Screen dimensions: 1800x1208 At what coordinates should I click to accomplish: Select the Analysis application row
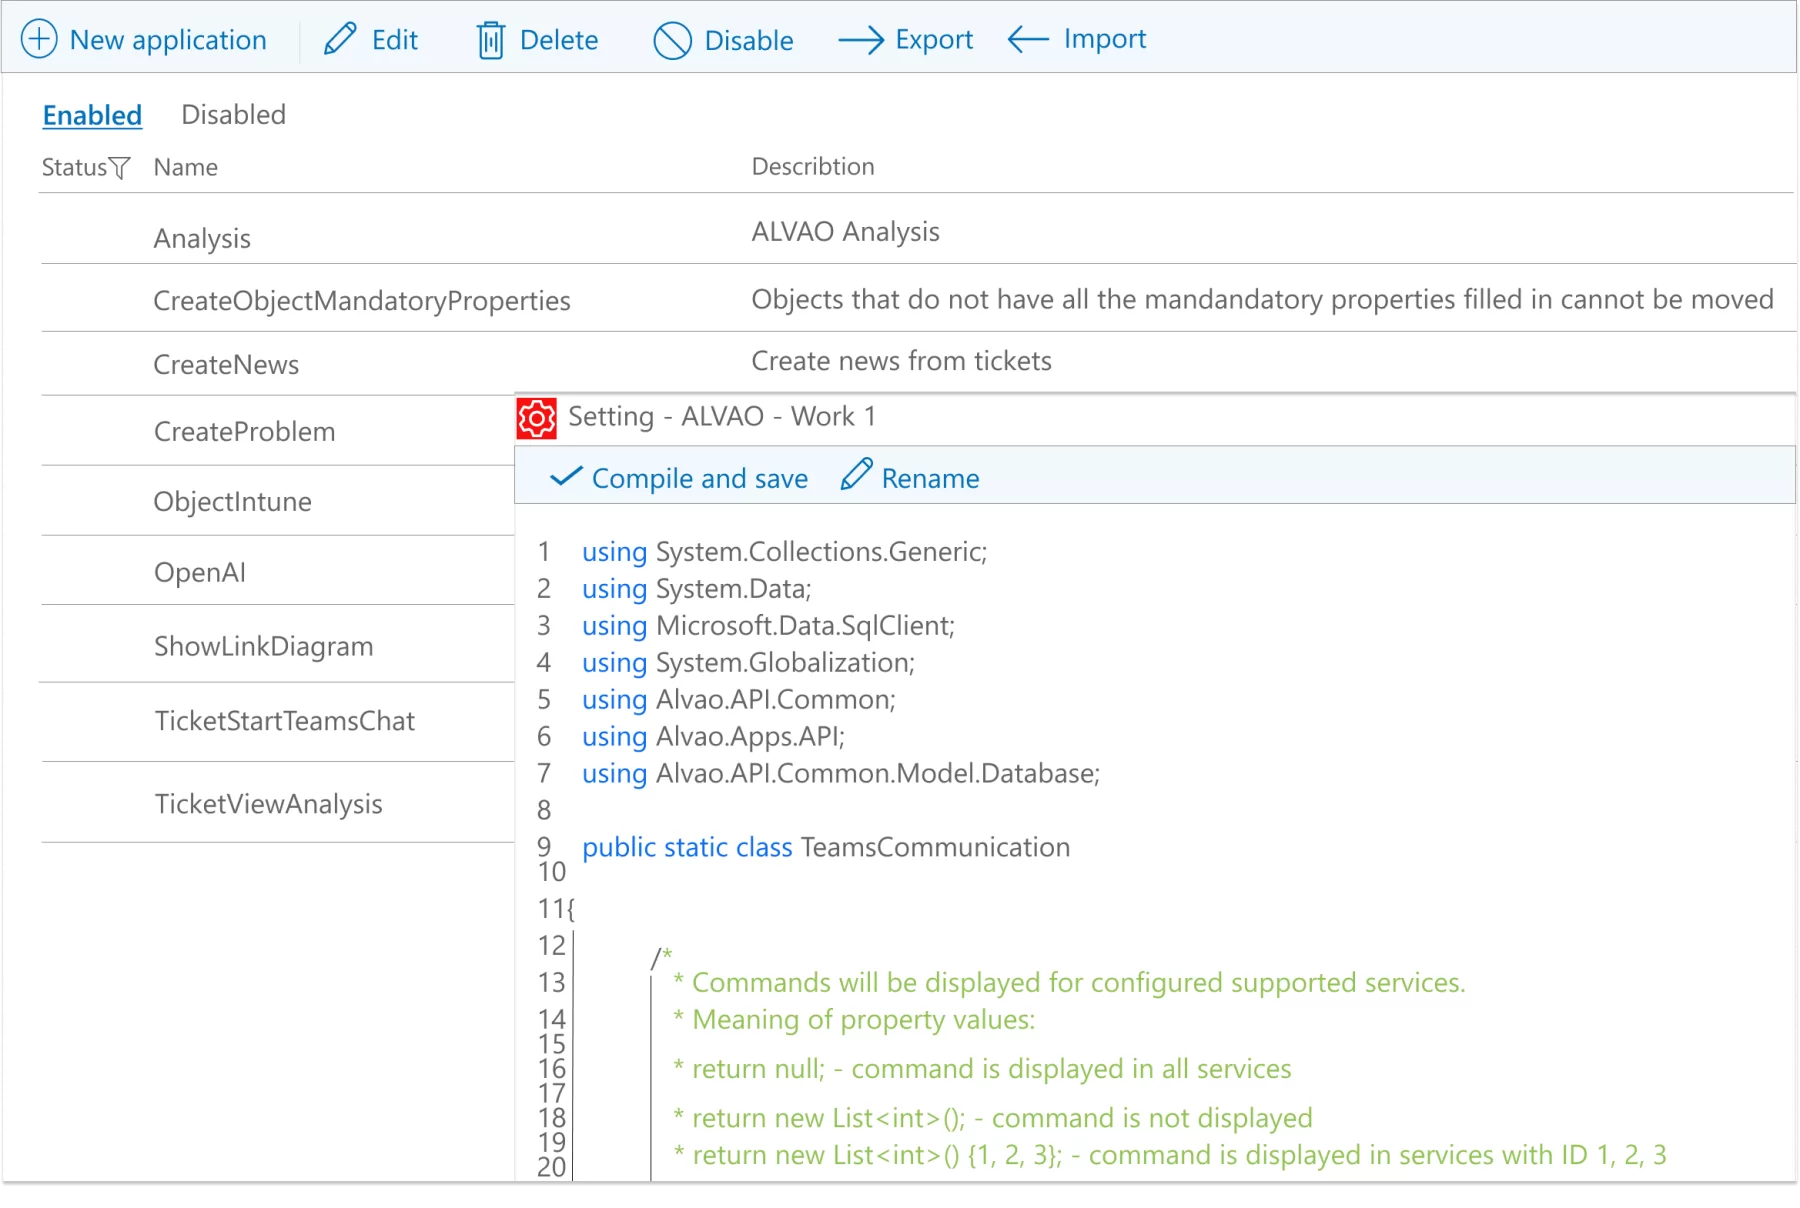point(202,239)
